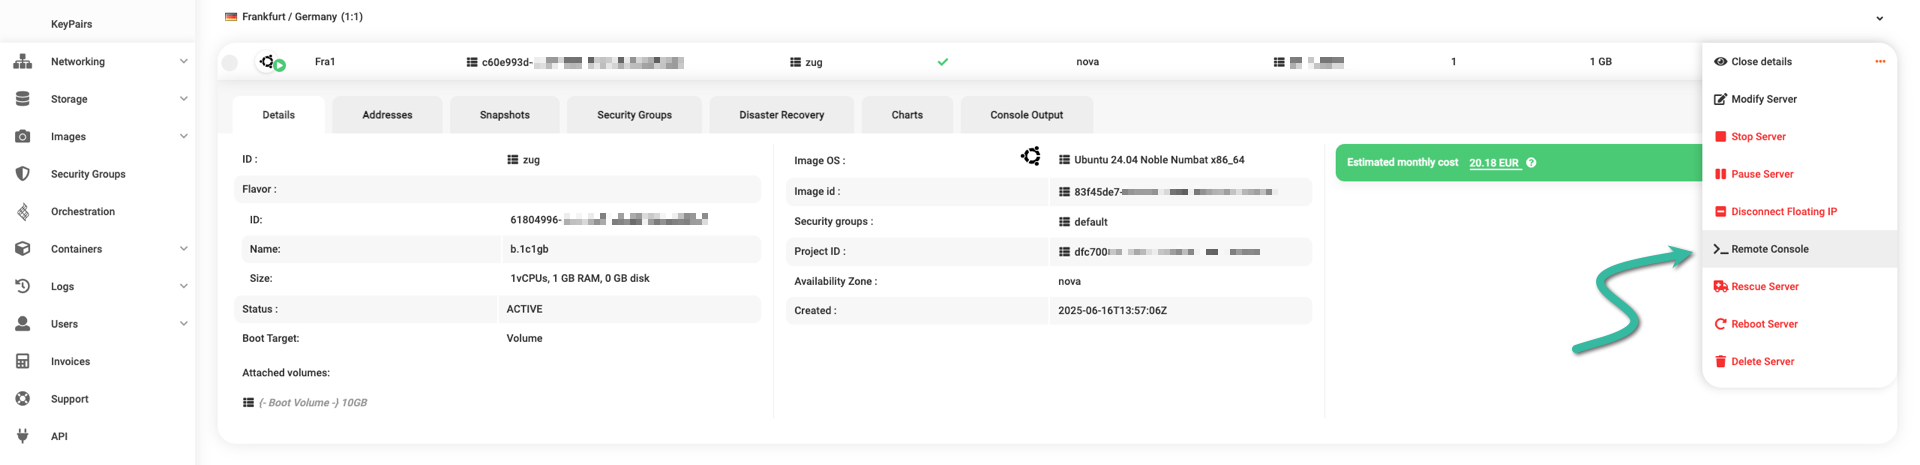Click the three-dots icon in the actions menu
Screen dimensions: 1920x465
pyautogui.click(x=1880, y=62)
